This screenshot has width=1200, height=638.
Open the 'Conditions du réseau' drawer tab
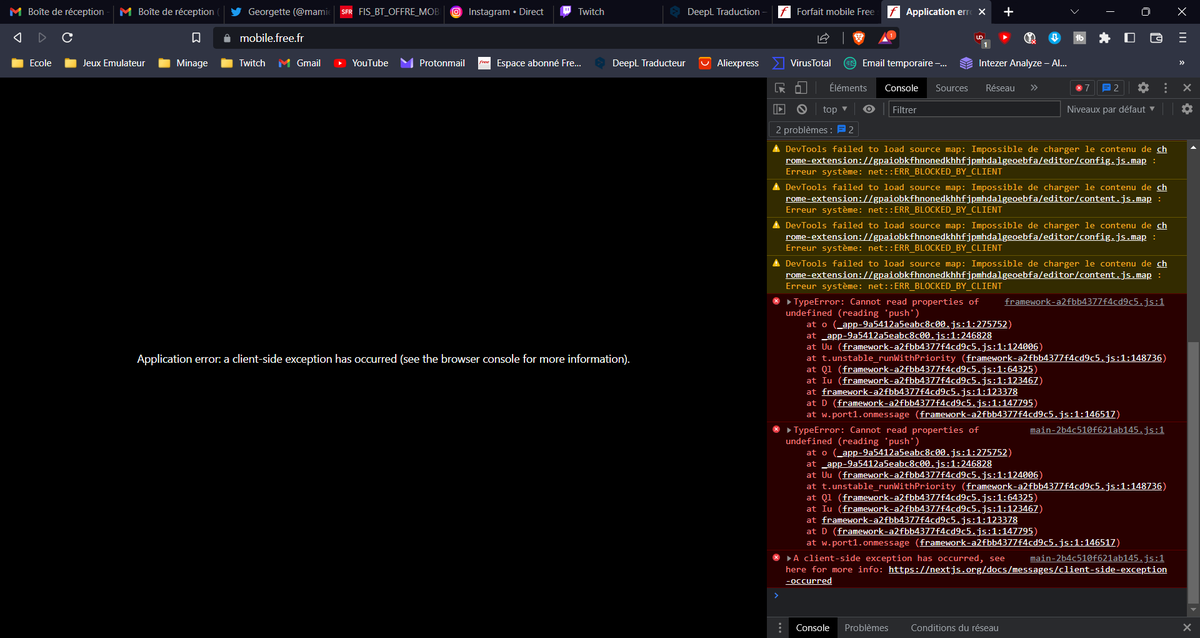pyautogui.click(x=954, y=628)
